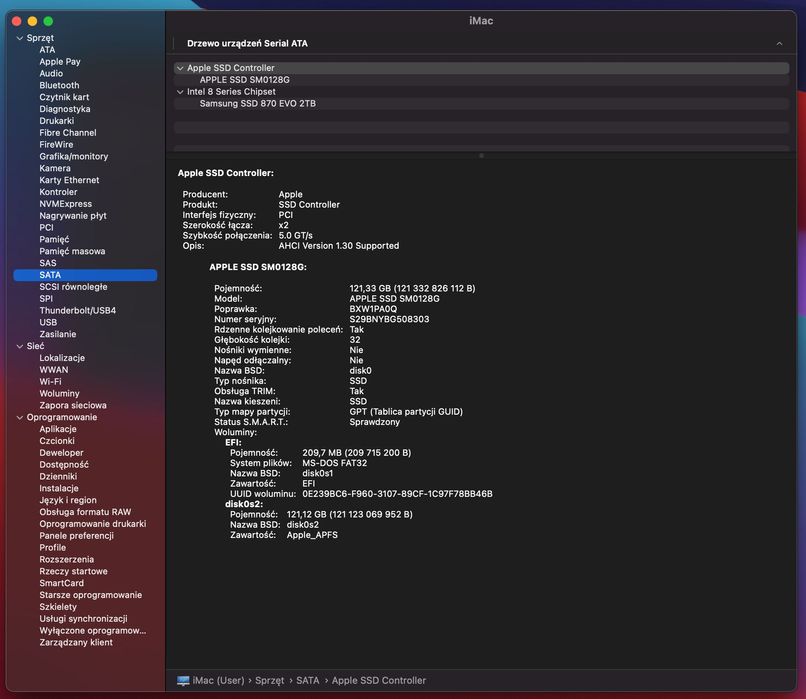Select Język i region item
Screen dimensions: 806x699
(x=68, y=500)
